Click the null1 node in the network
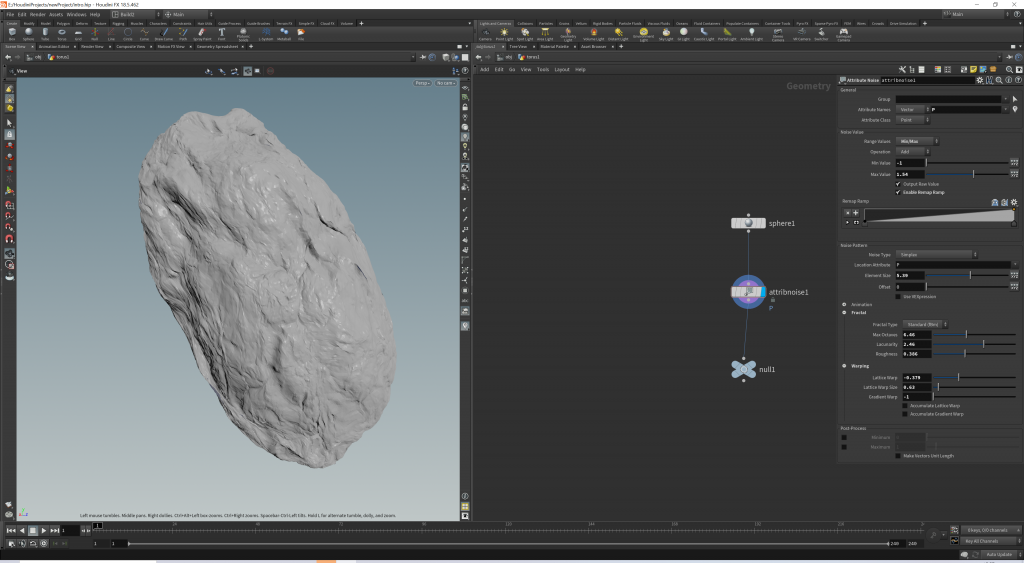 [x=742, y=369]
